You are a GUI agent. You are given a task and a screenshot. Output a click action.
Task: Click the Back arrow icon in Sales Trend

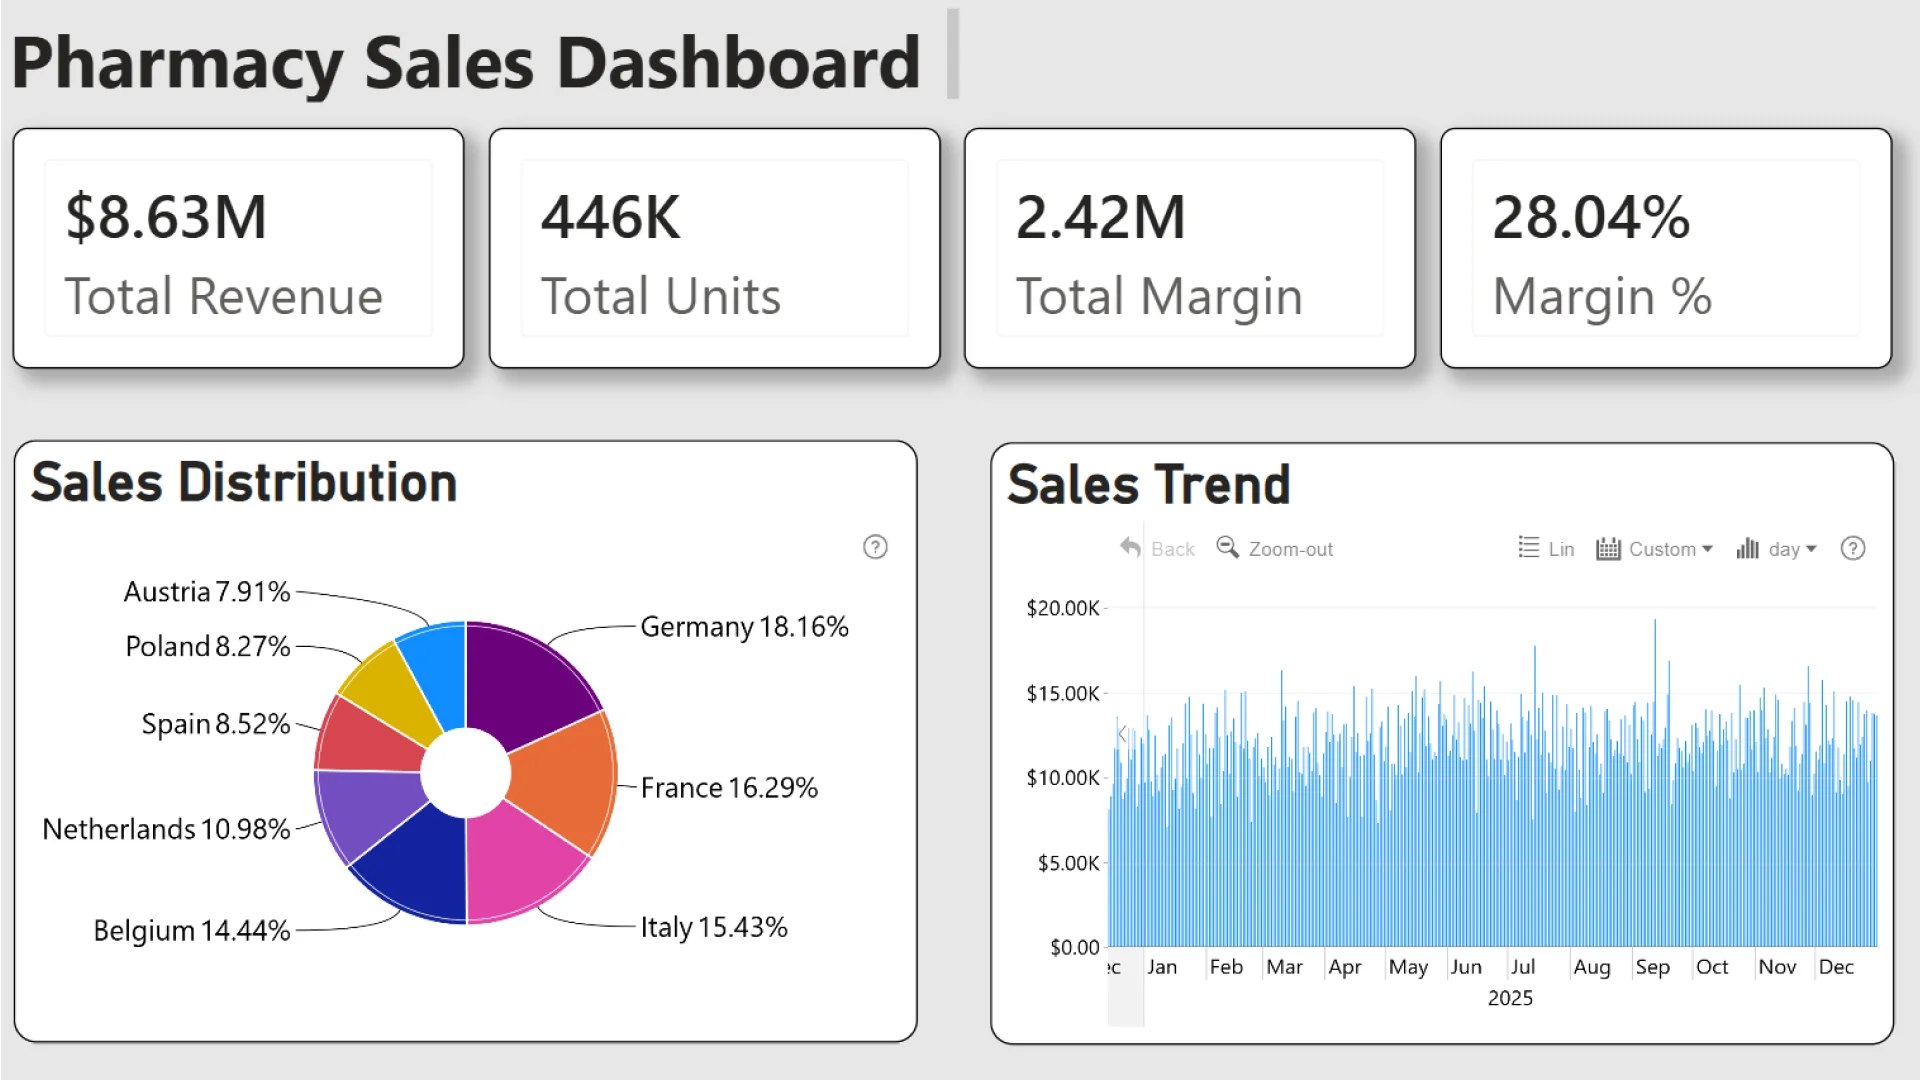pyautogui.click(x=1130, y=548)
